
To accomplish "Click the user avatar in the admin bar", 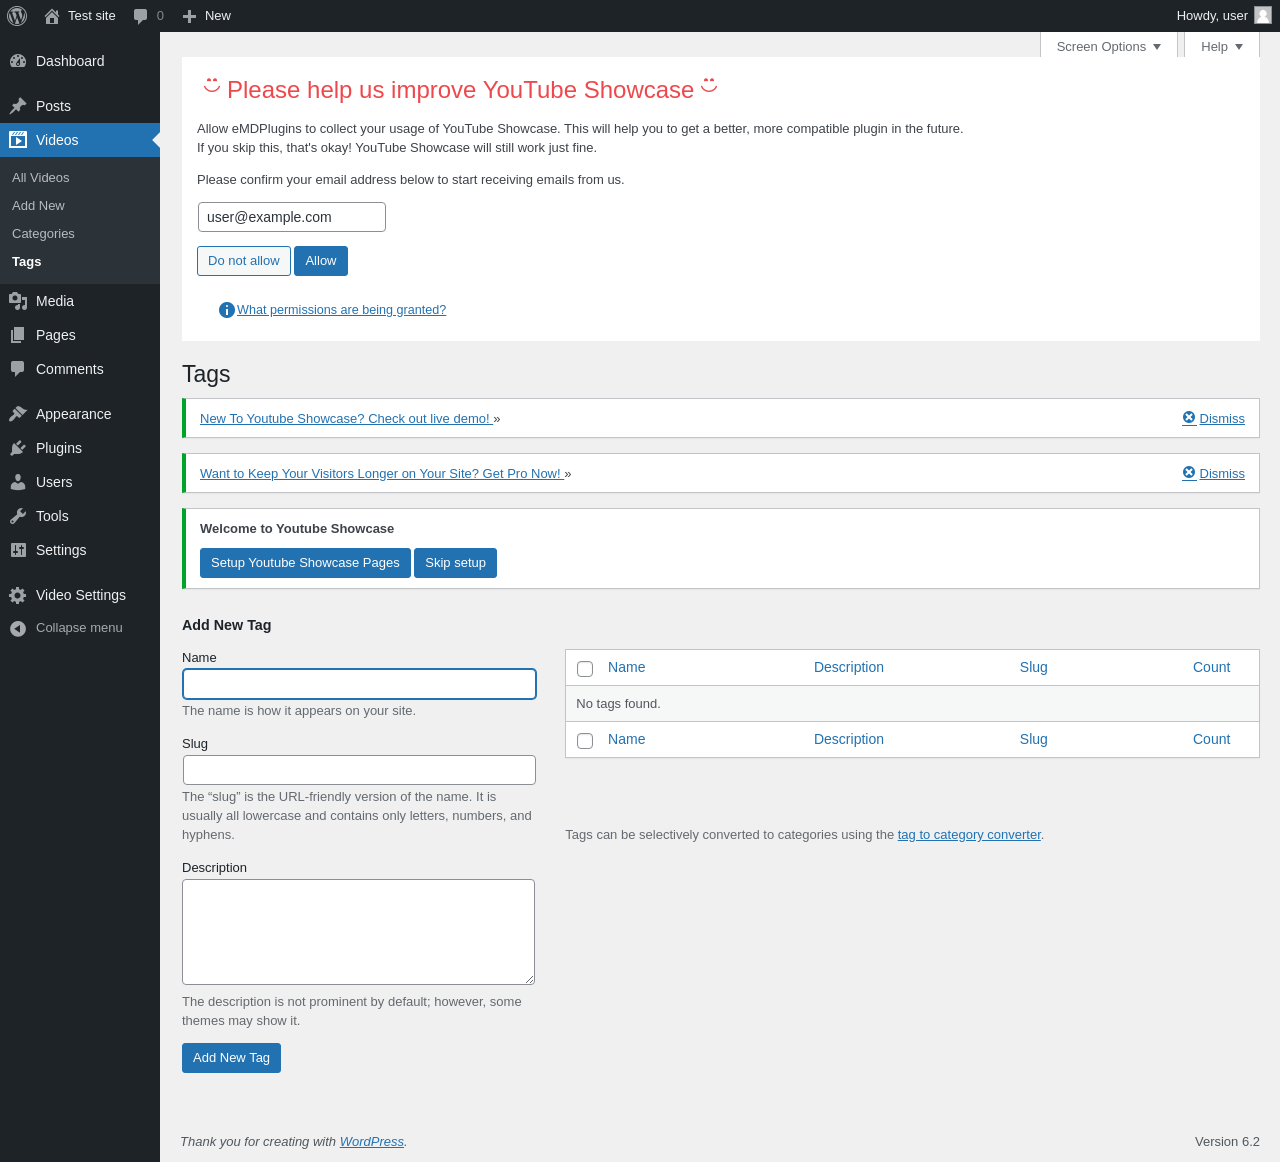I will 1263,15.
